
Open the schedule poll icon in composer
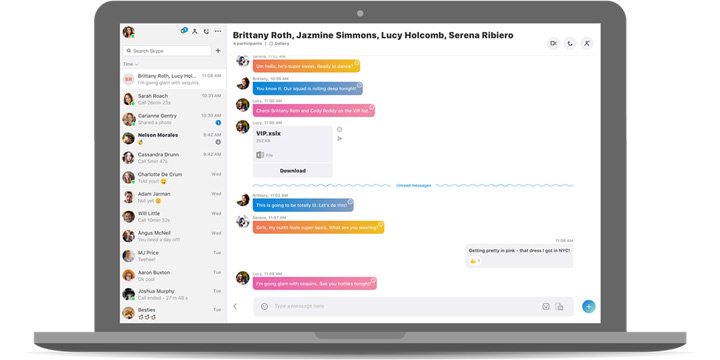point(546,306)
